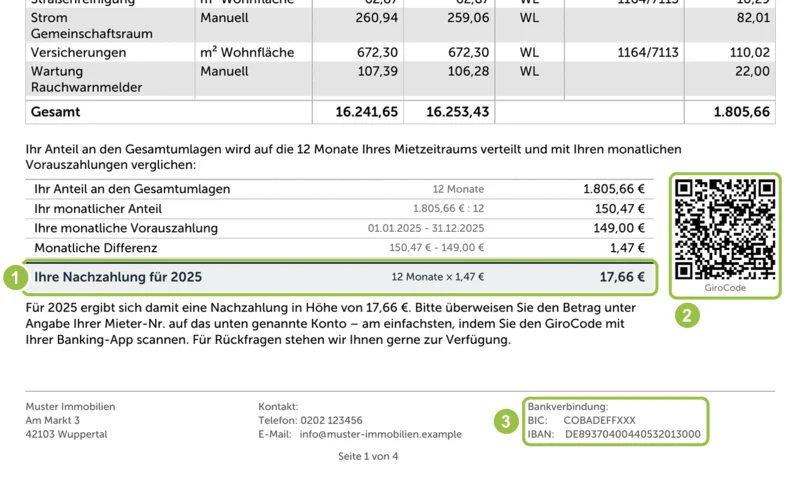
Task: Click bold '17,66 €' in the Nachzahlung row
Action: [x=622, y=277]
